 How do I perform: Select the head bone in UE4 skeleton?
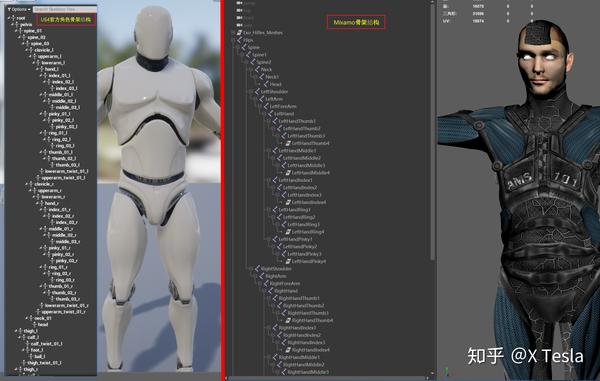(x=42, y=324)
